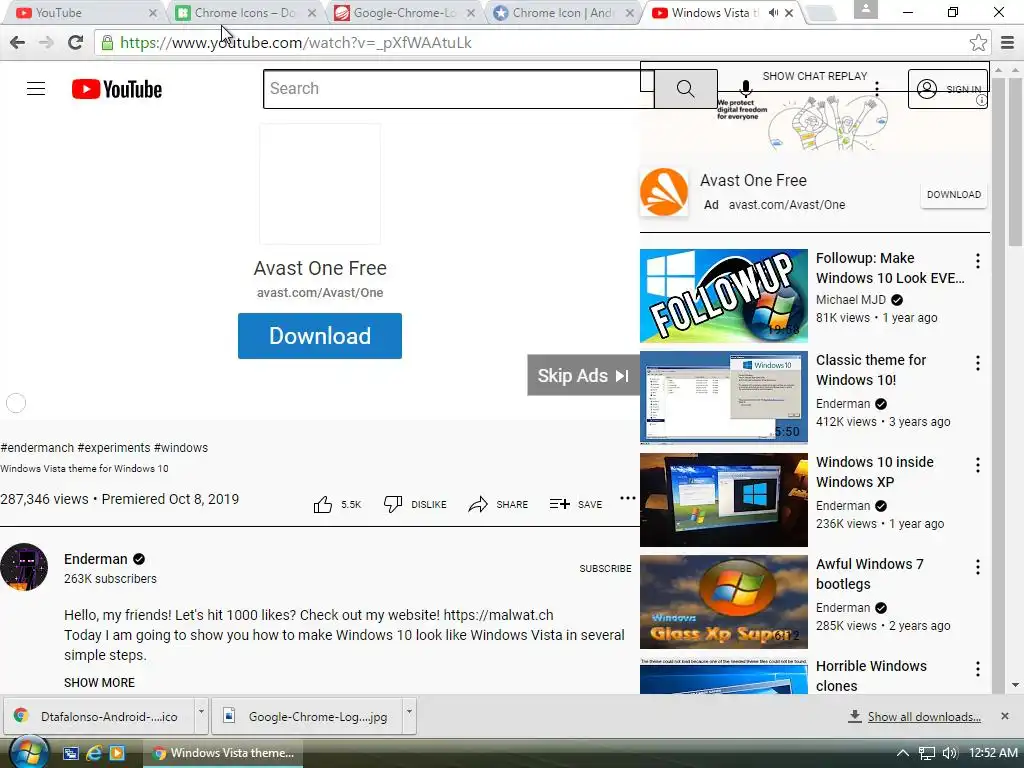Screen dimensions: 1024x768
Task: Click #endermanch hashtag
Action: coord(37,447)
